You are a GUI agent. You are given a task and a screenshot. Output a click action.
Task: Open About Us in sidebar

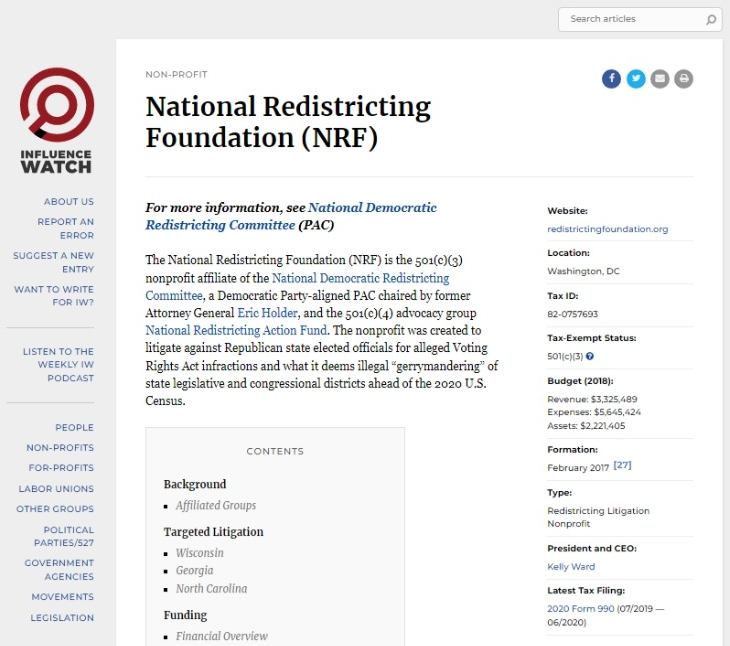tap(69, 202)
